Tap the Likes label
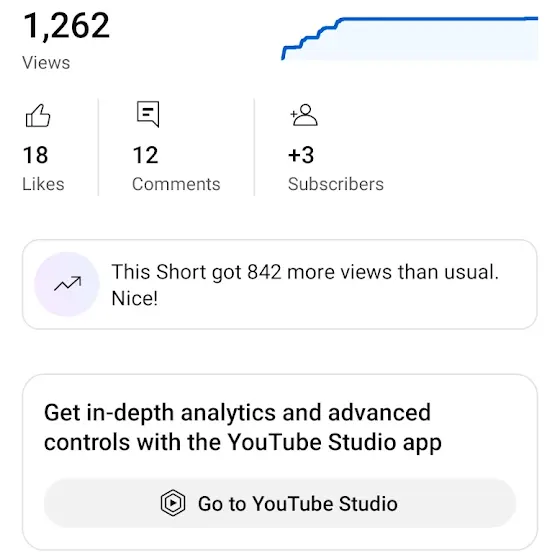Image resolution: width=560 pixels, height=560 pixels. pyautogui.click(x=43, y=184)
